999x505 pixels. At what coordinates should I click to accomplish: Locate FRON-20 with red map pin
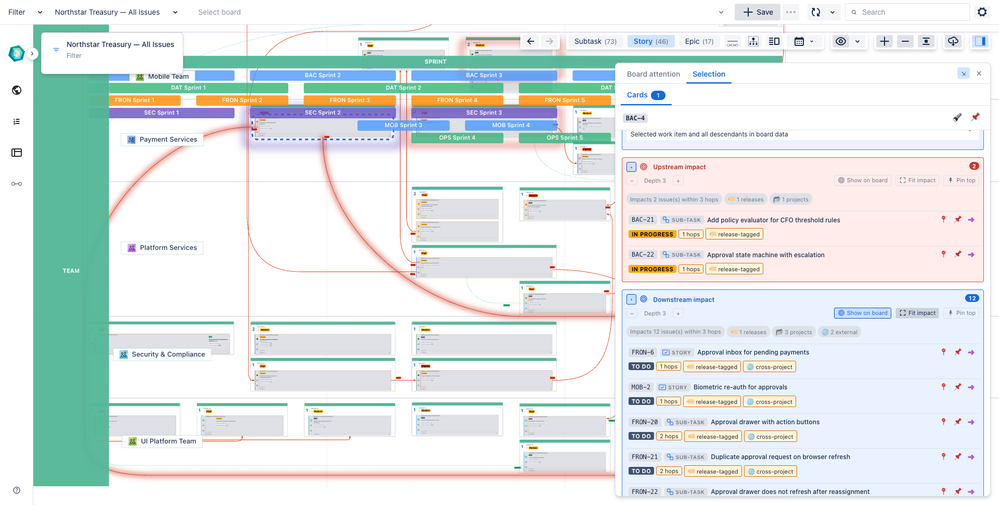tap(944, 422)
